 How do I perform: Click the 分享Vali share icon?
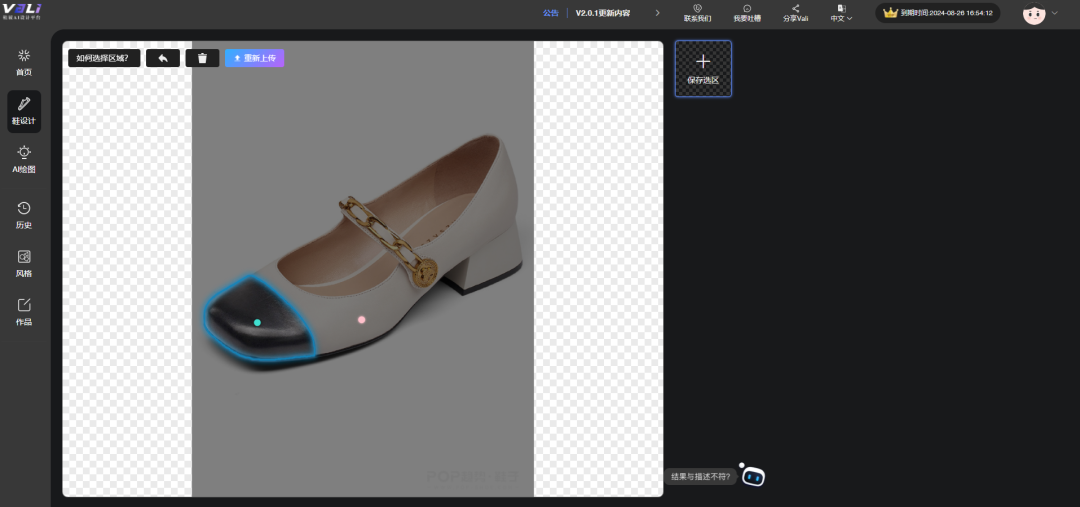point(795,12)
